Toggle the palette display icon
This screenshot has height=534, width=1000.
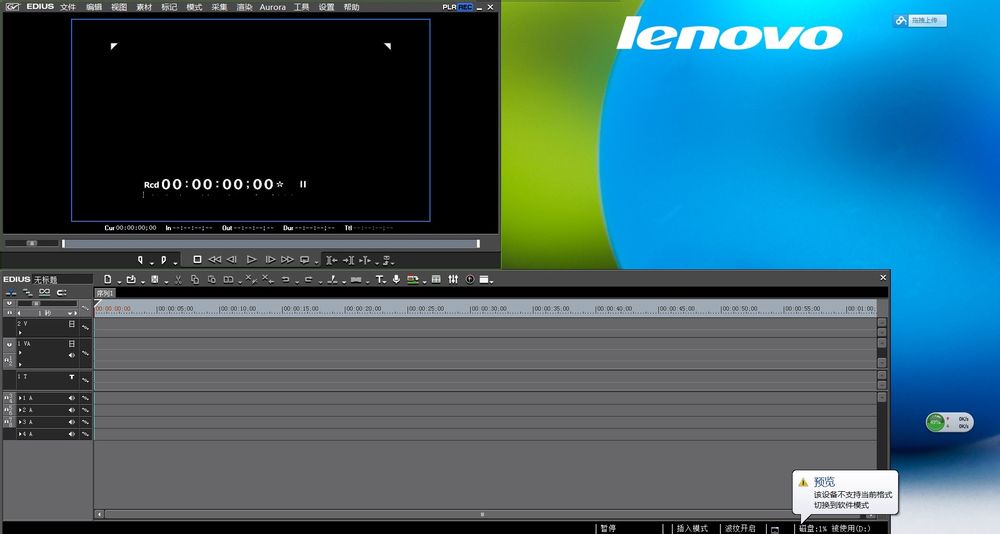(x=484, y=279)
